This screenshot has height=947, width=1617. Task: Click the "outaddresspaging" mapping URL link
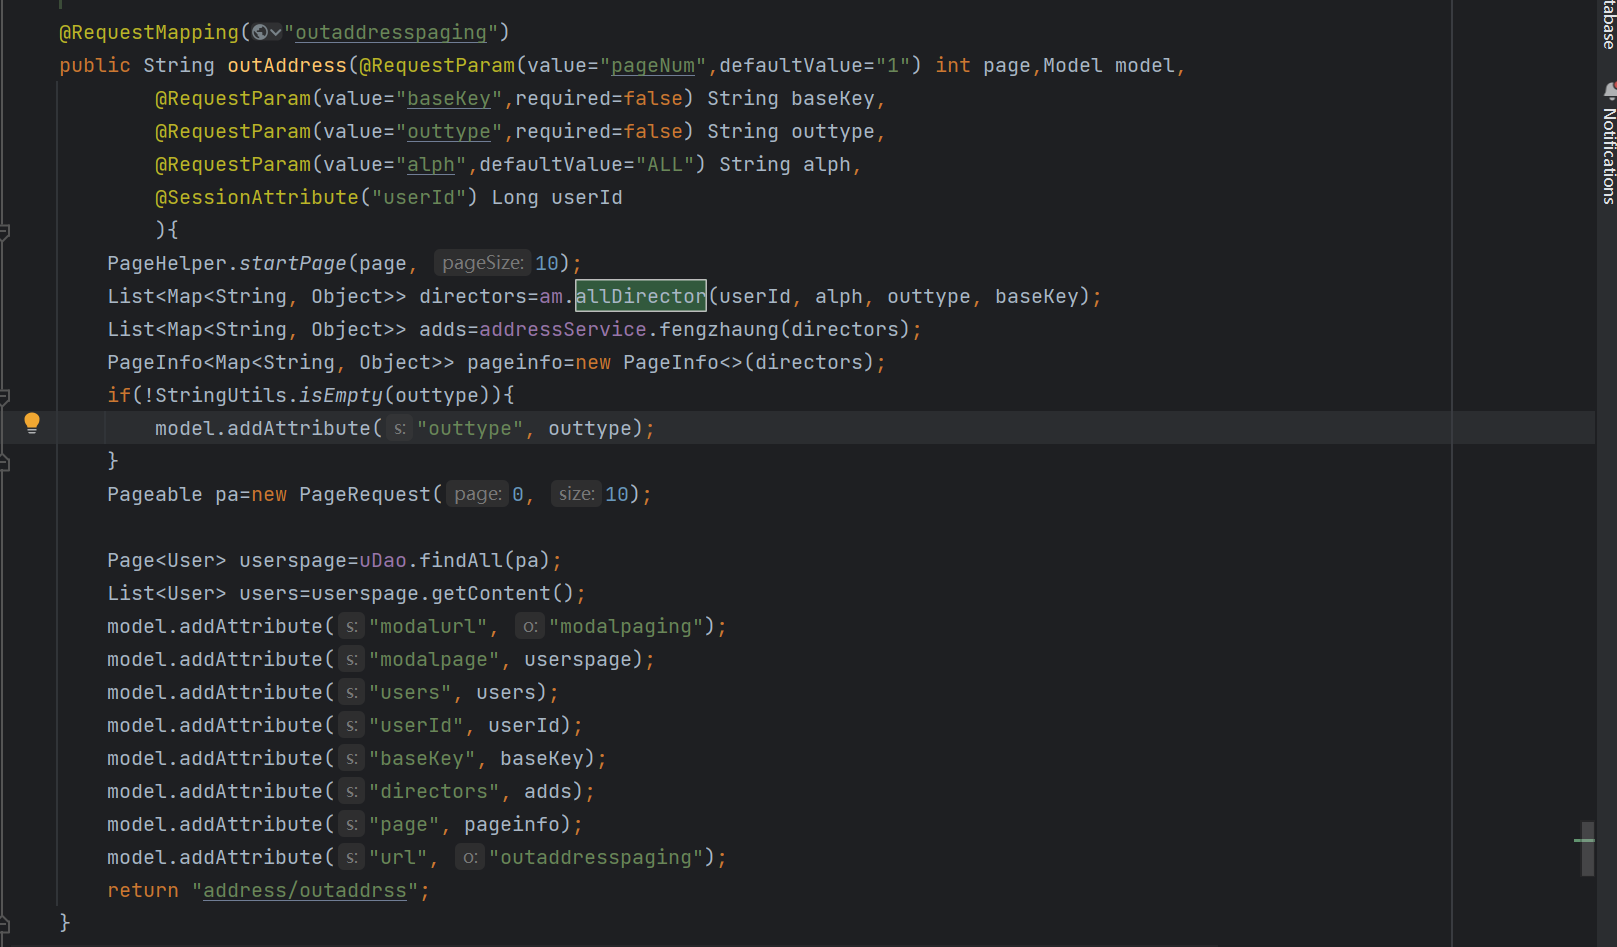click(390, 32)
